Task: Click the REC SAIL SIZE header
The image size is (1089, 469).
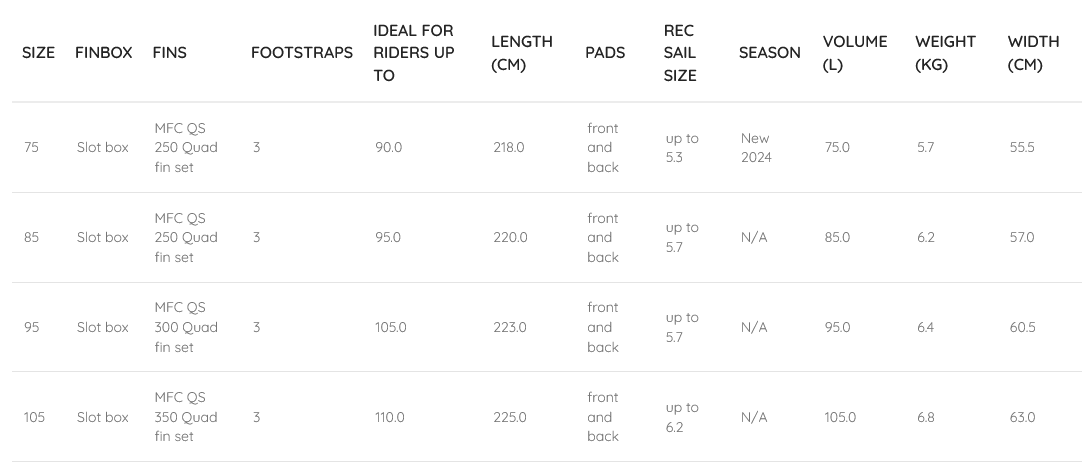Action: point(680,53)
